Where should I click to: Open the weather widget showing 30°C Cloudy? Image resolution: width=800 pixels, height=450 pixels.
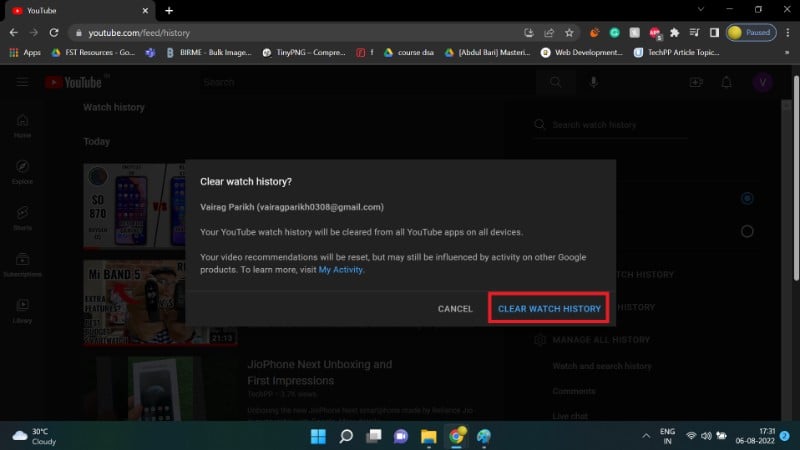(34, 436)
